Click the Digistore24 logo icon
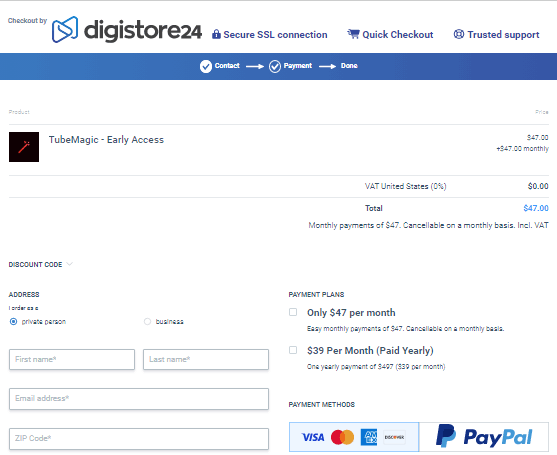The image size is (557, 455). pyautogui.click(x=65, y=29)
